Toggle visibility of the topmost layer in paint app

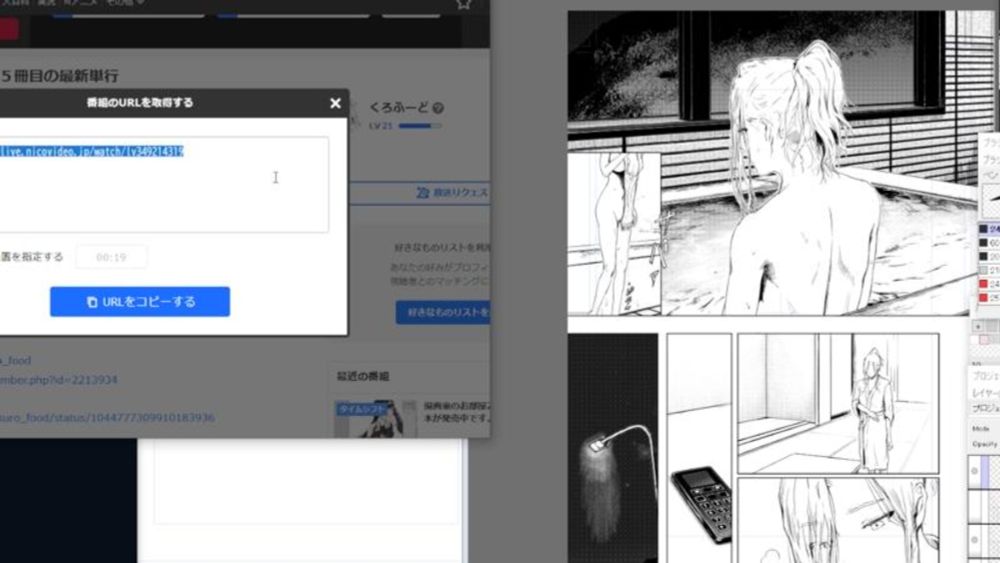click(x=974, y=471)
